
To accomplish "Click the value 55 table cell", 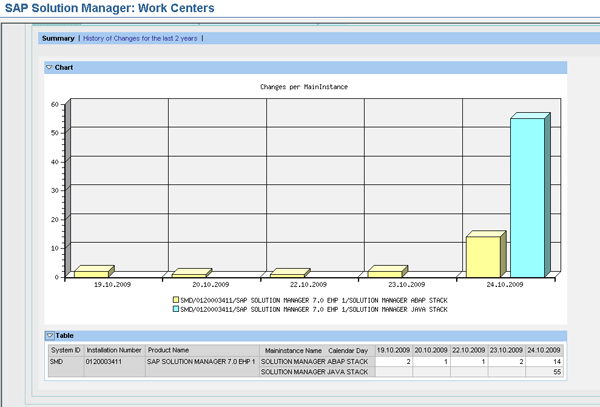I will pyautogui.click(x=555, y=372).
